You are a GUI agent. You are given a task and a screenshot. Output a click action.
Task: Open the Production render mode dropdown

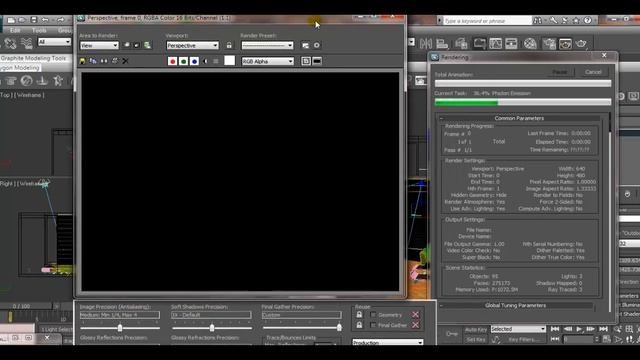coord(387,342)
